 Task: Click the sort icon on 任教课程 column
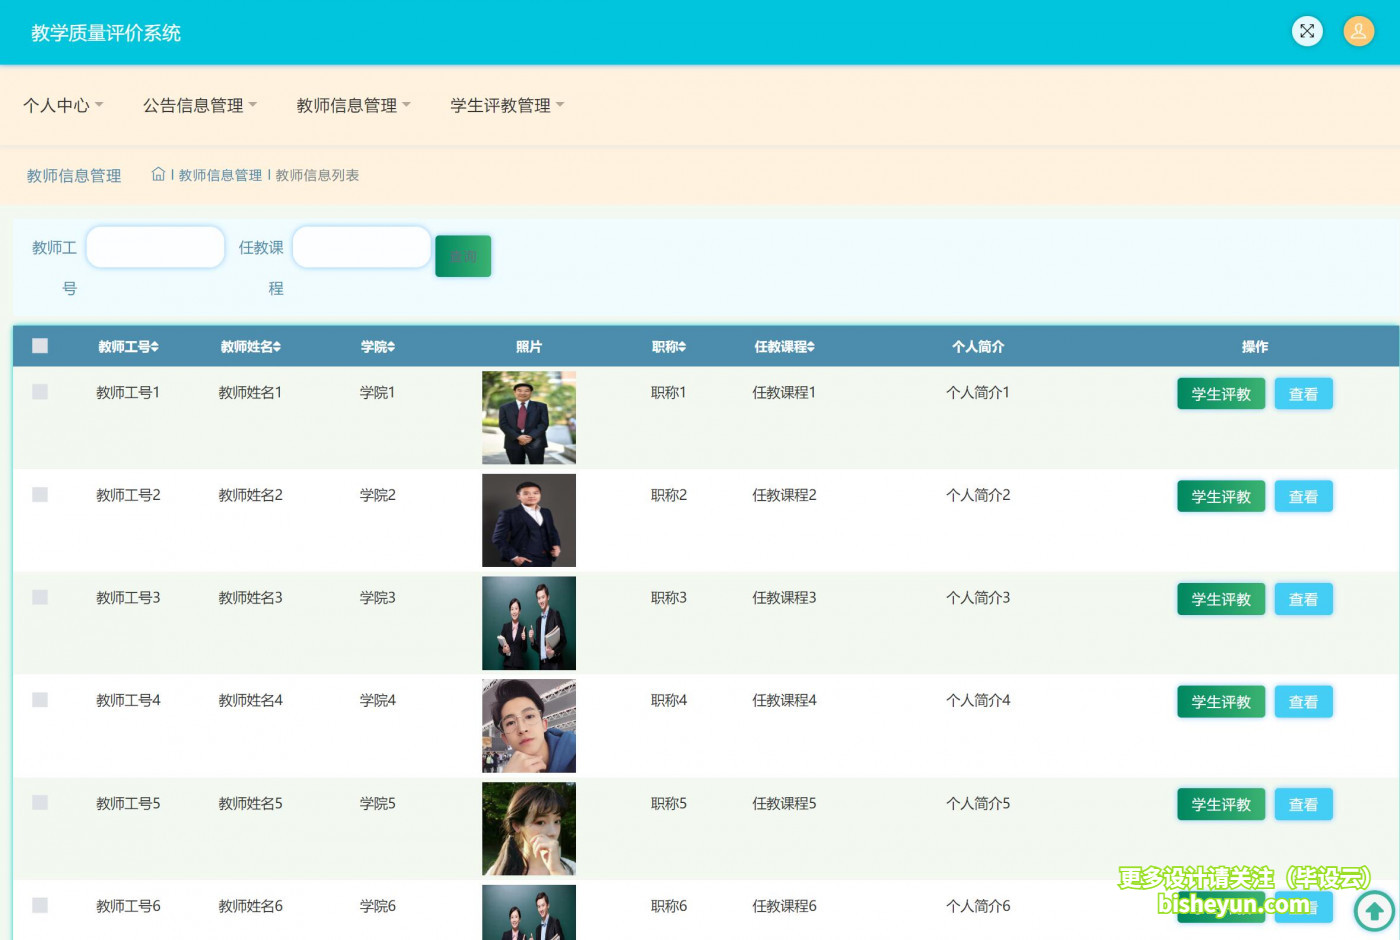coord(812,346)
